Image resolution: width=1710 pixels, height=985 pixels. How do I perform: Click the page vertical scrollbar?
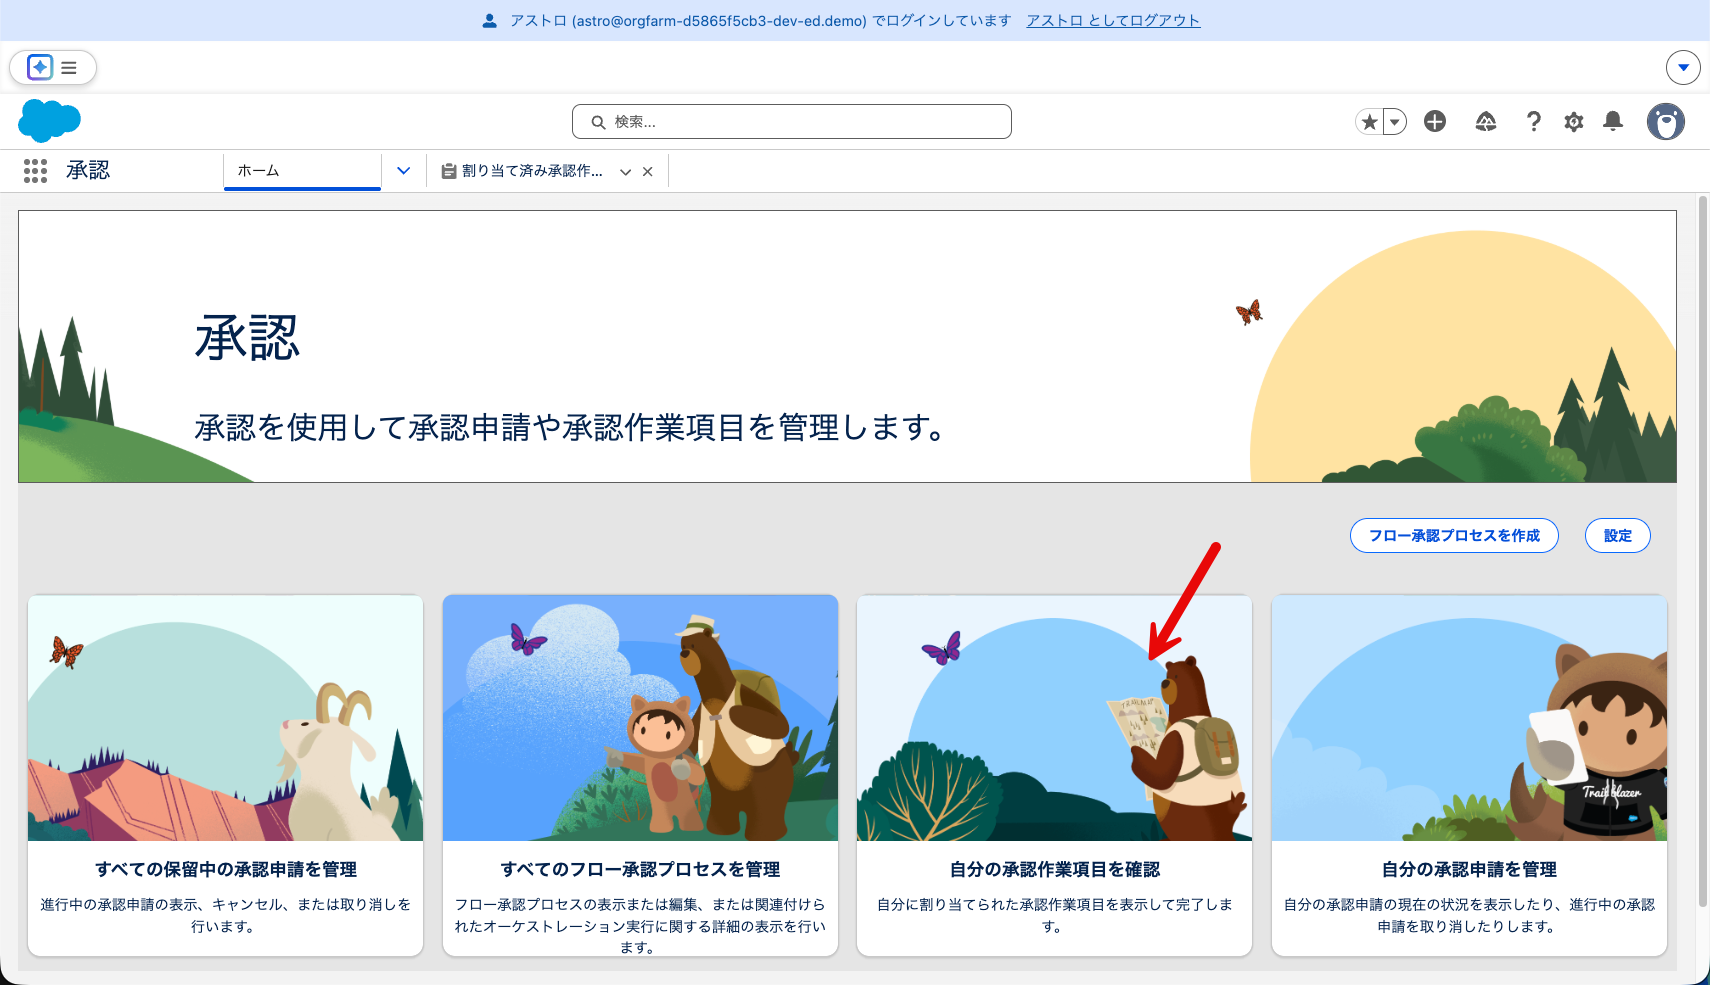point(1703,550)
